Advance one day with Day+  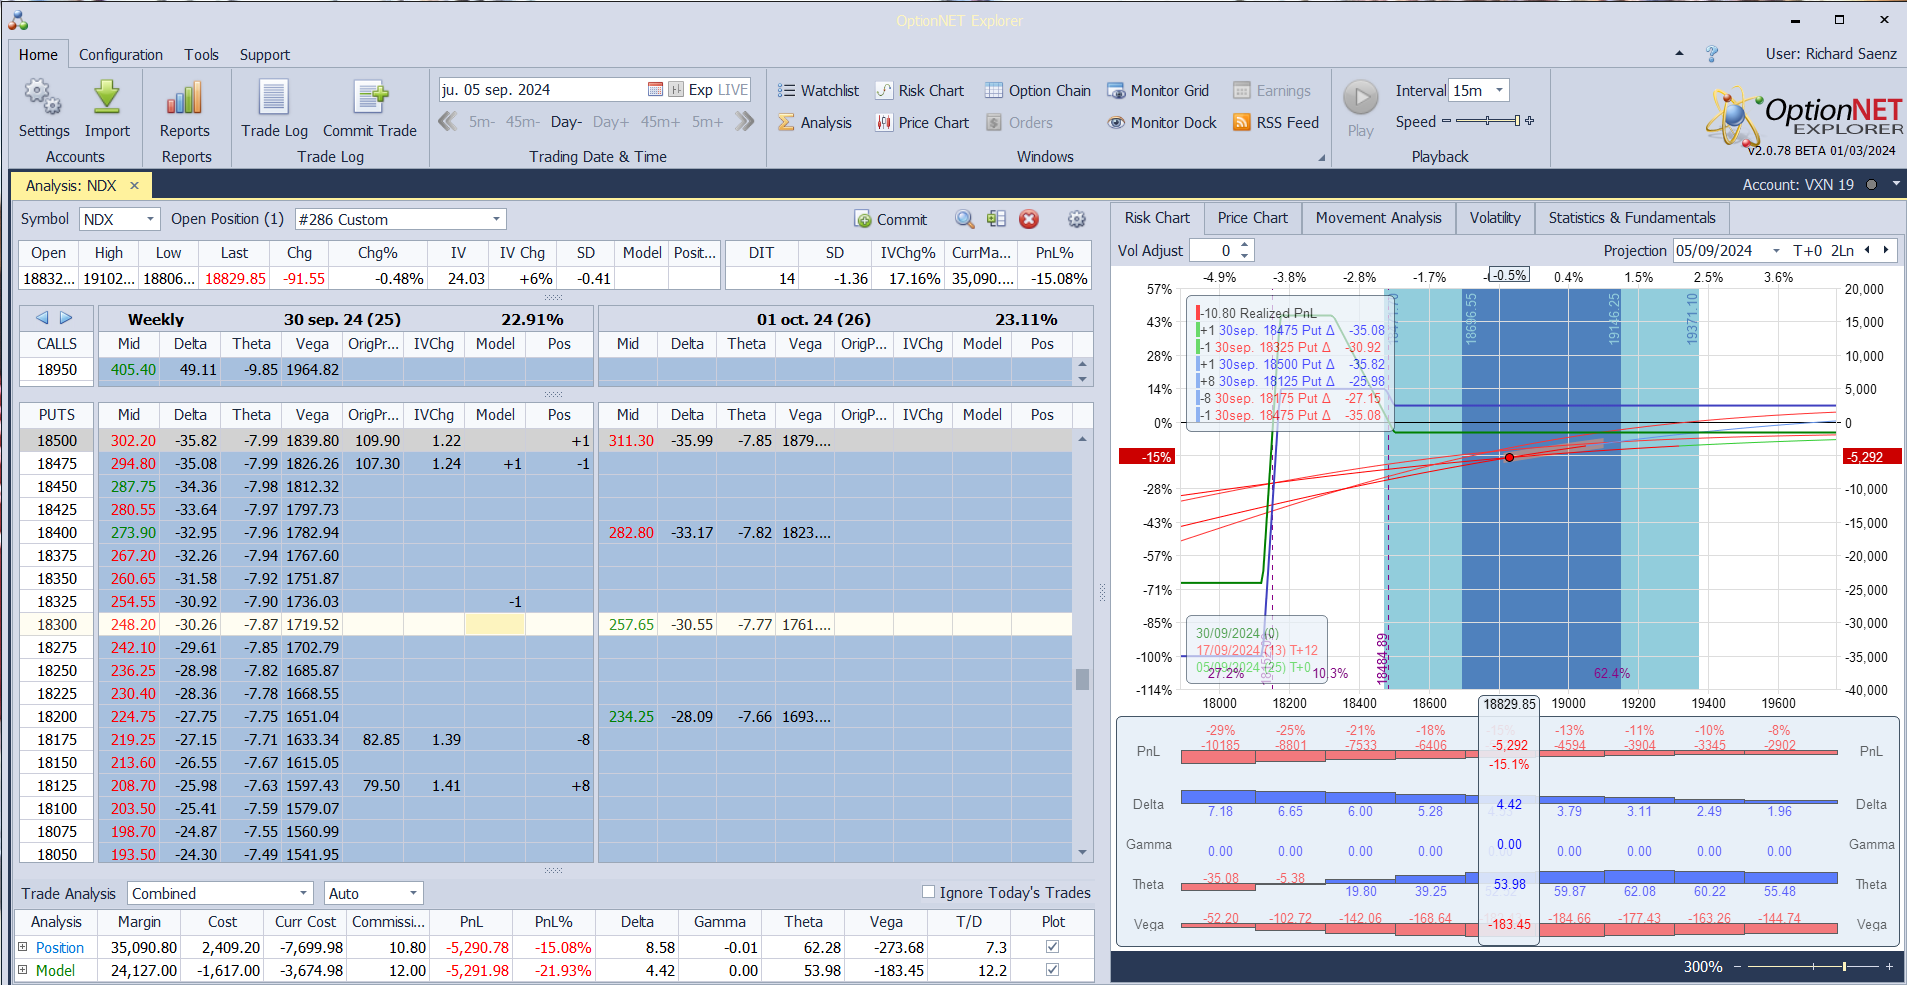coord(611,122)
